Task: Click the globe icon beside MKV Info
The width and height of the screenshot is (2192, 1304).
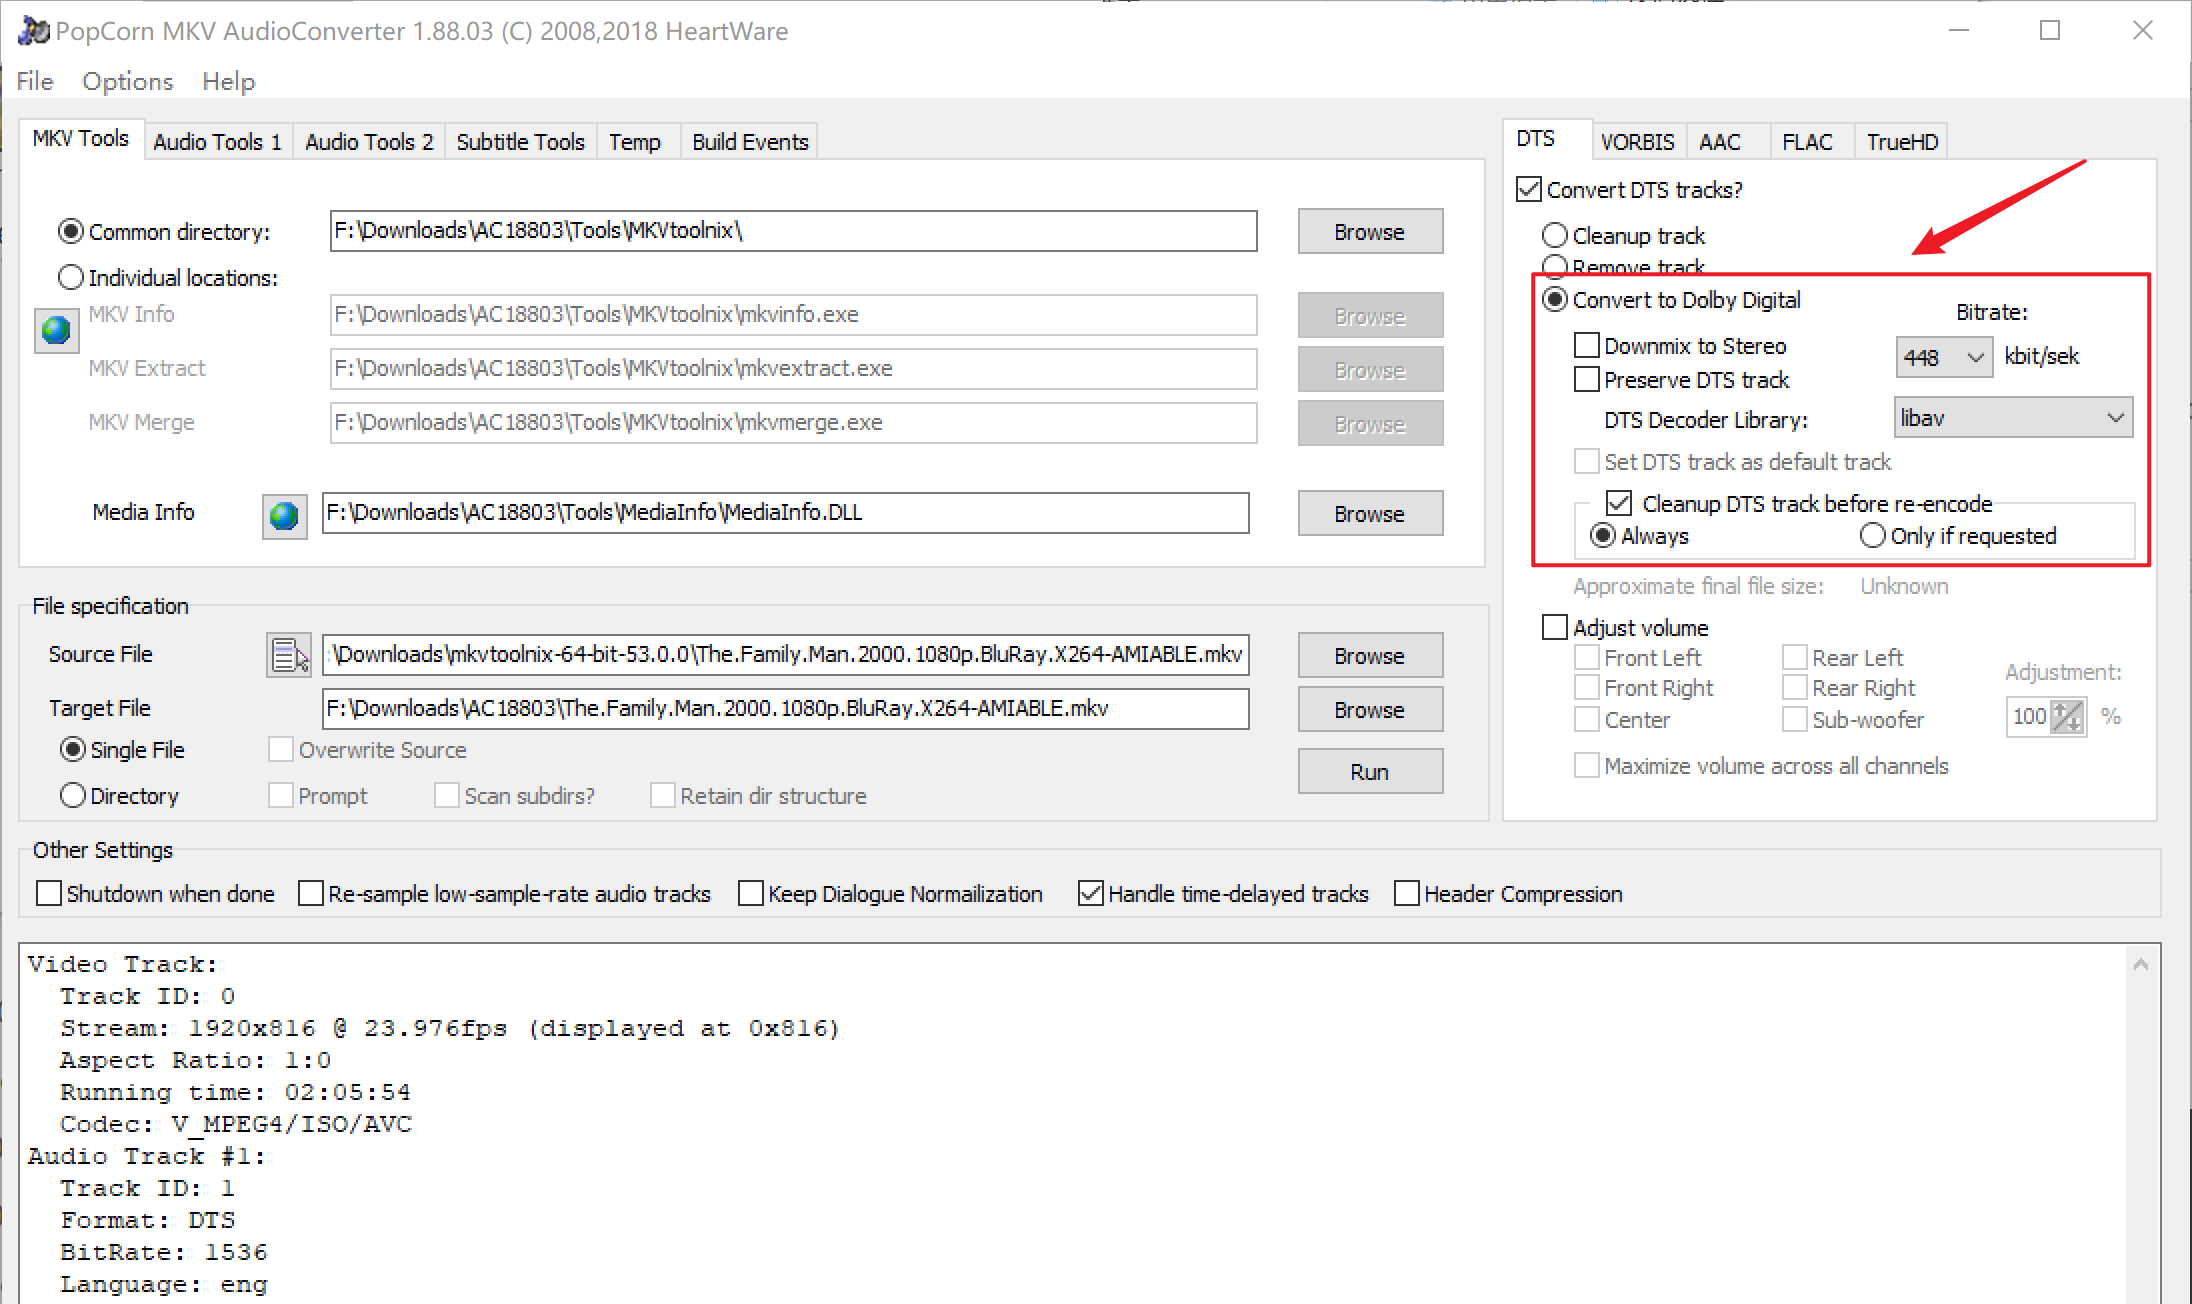Action: [56, 329]
